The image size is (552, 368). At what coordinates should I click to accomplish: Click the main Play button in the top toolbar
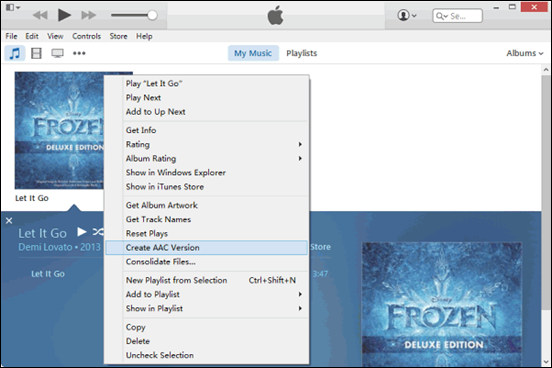64,15
